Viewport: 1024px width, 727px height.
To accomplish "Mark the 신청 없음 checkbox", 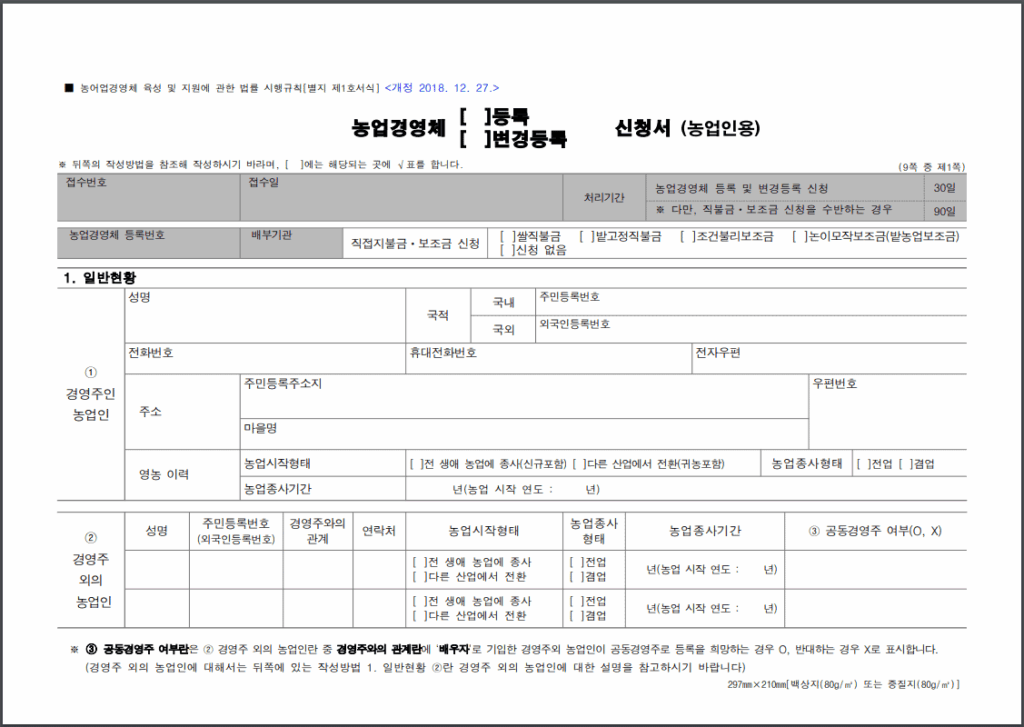I will (x=507, y=250).
